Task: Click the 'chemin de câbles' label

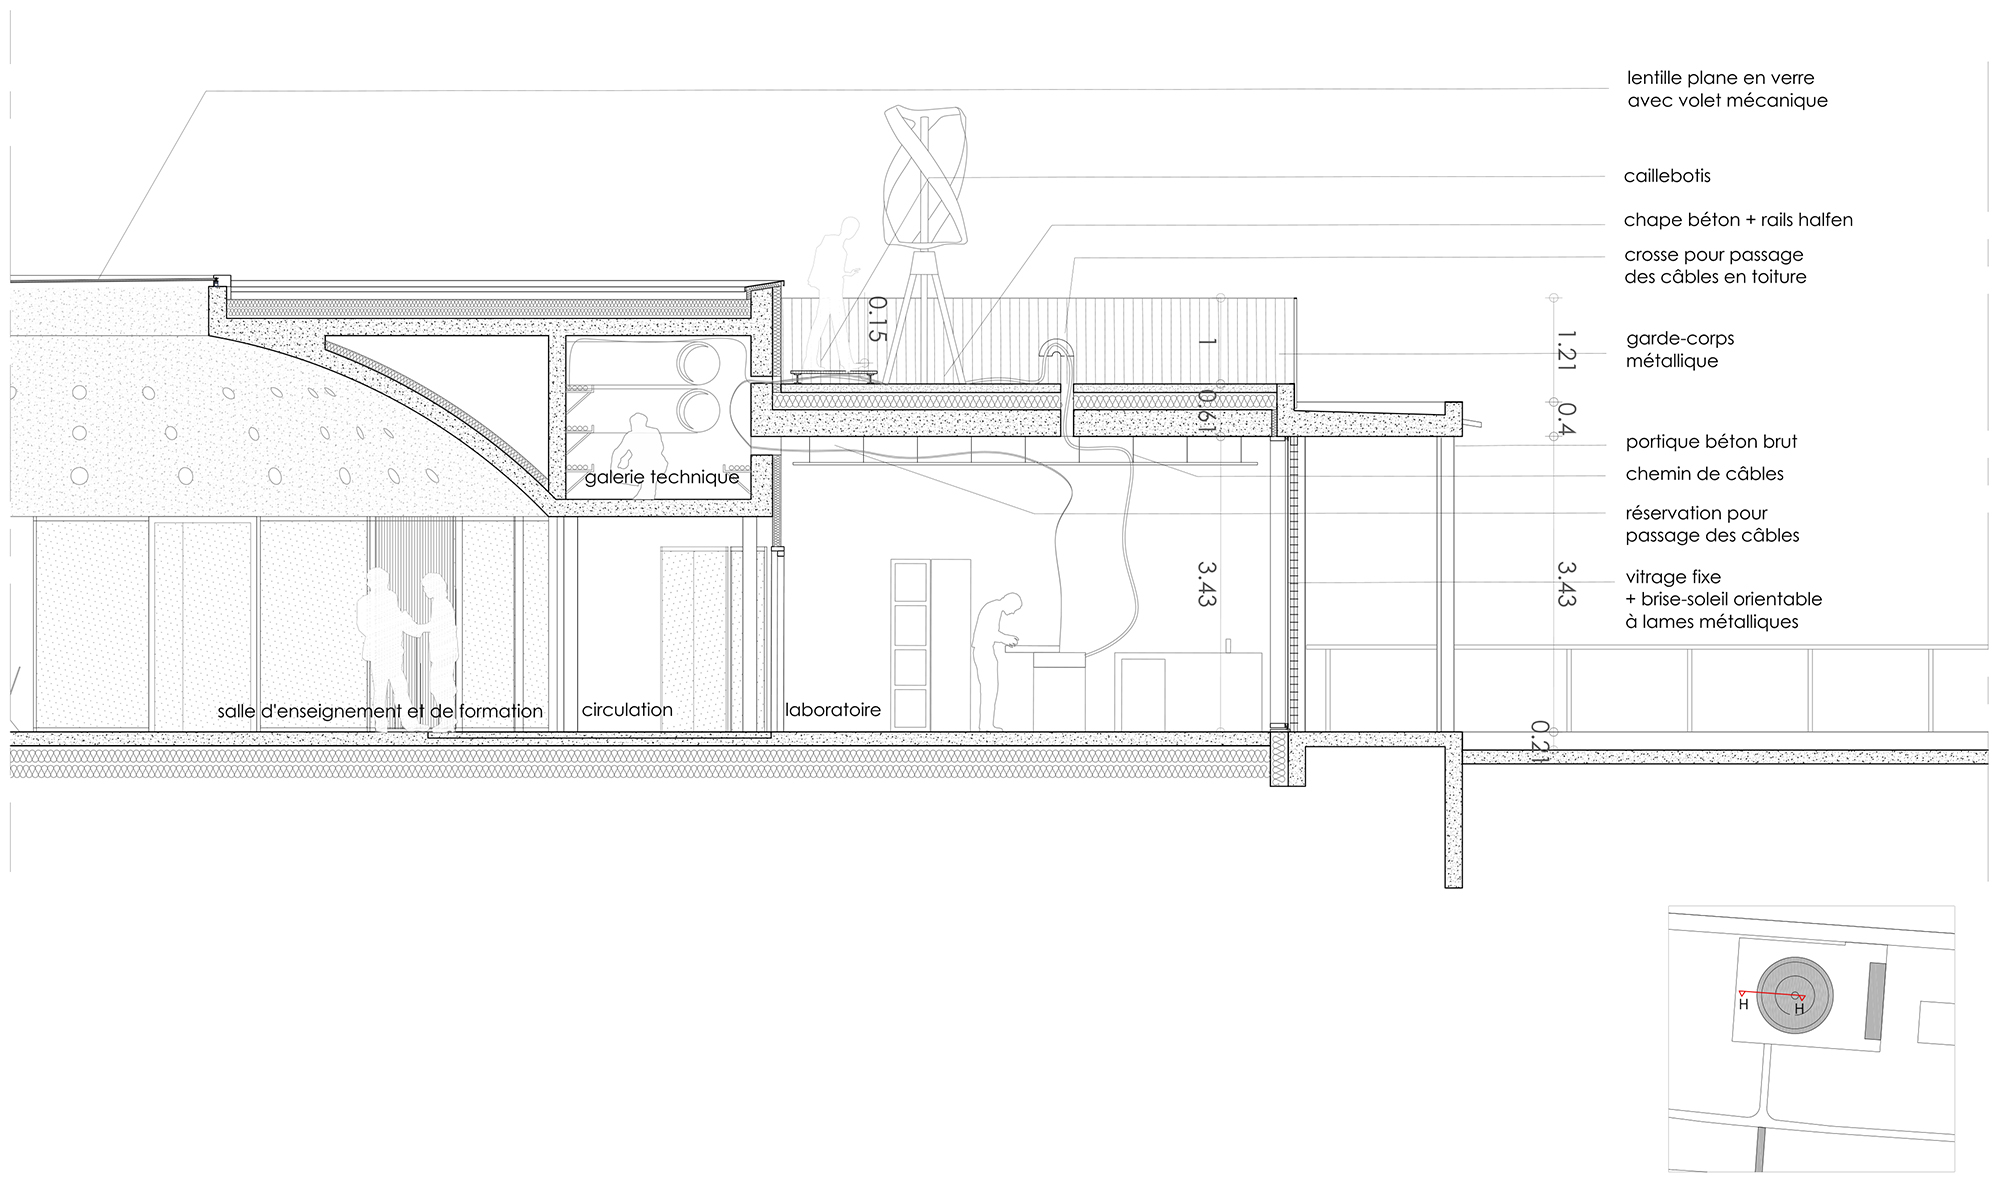Action: click(x=1706, y=475)
